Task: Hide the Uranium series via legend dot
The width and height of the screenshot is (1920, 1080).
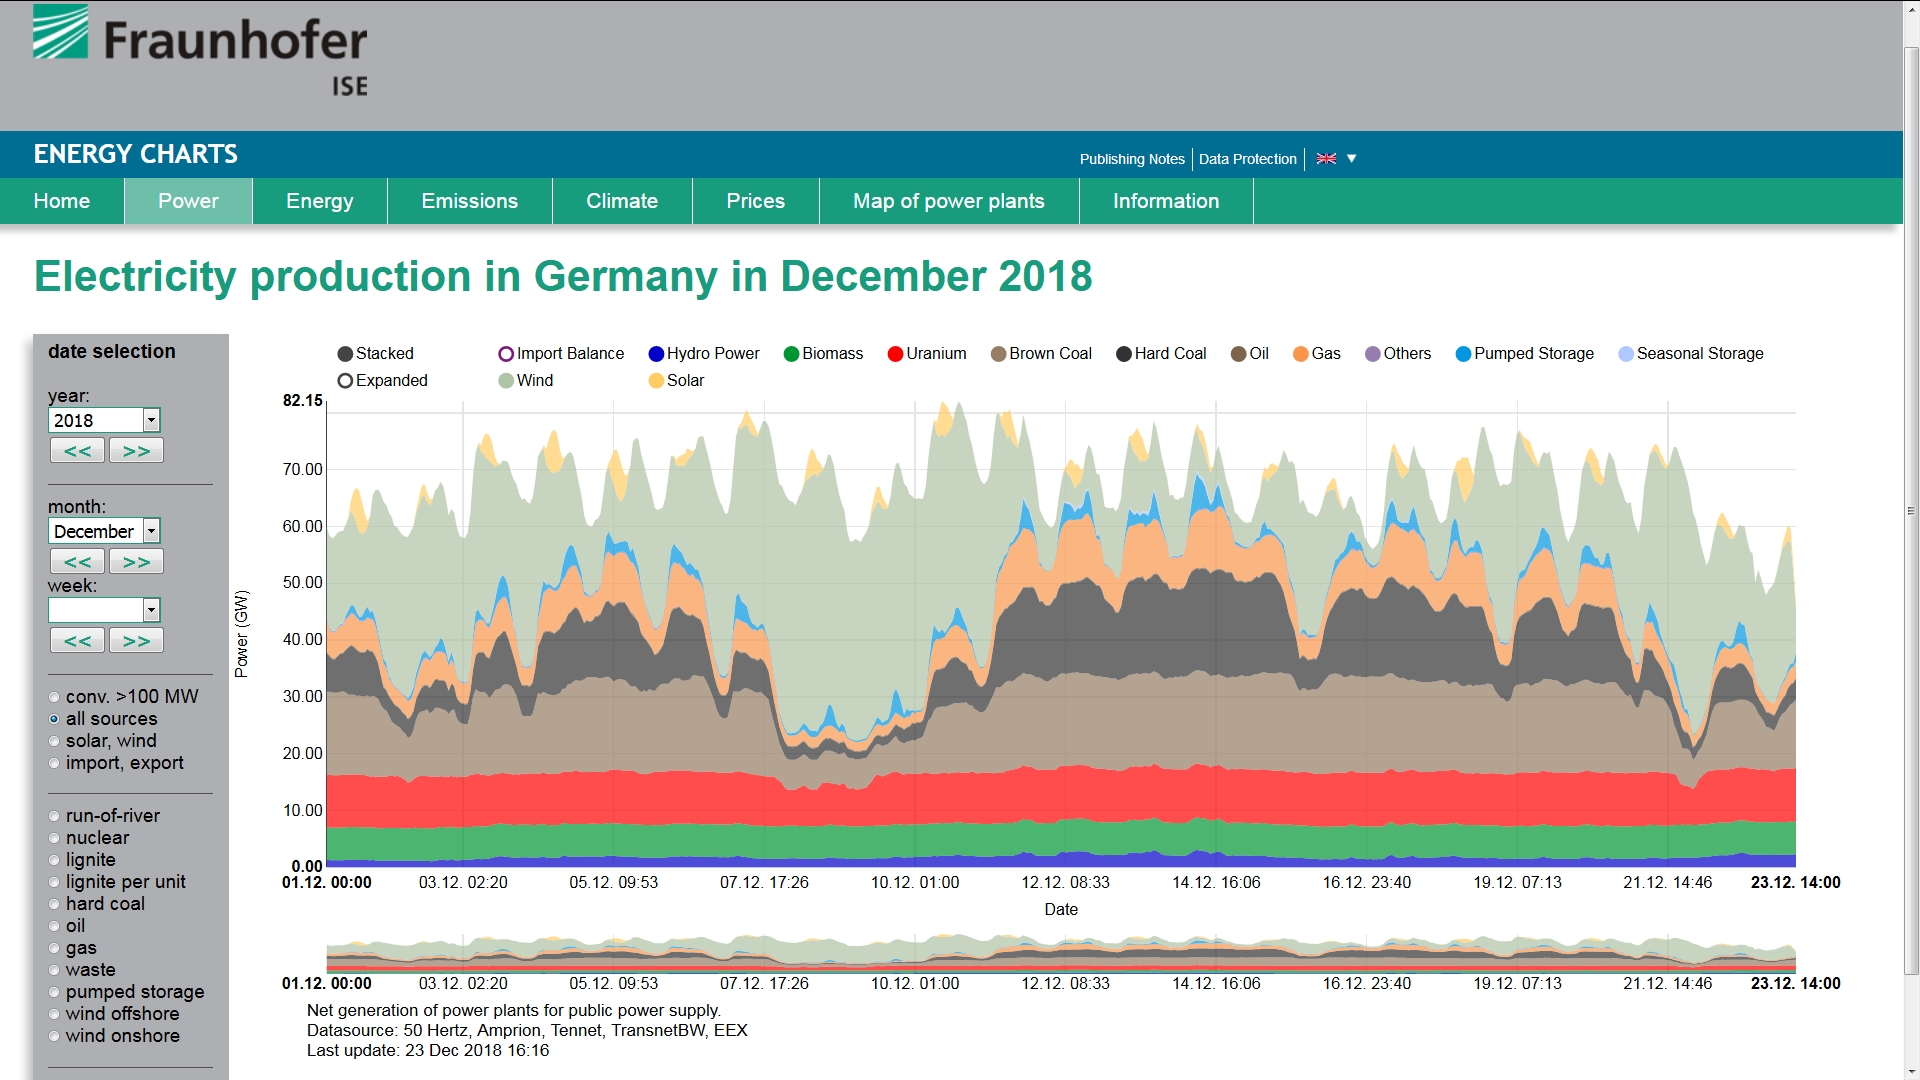Action: coord(895,354)
